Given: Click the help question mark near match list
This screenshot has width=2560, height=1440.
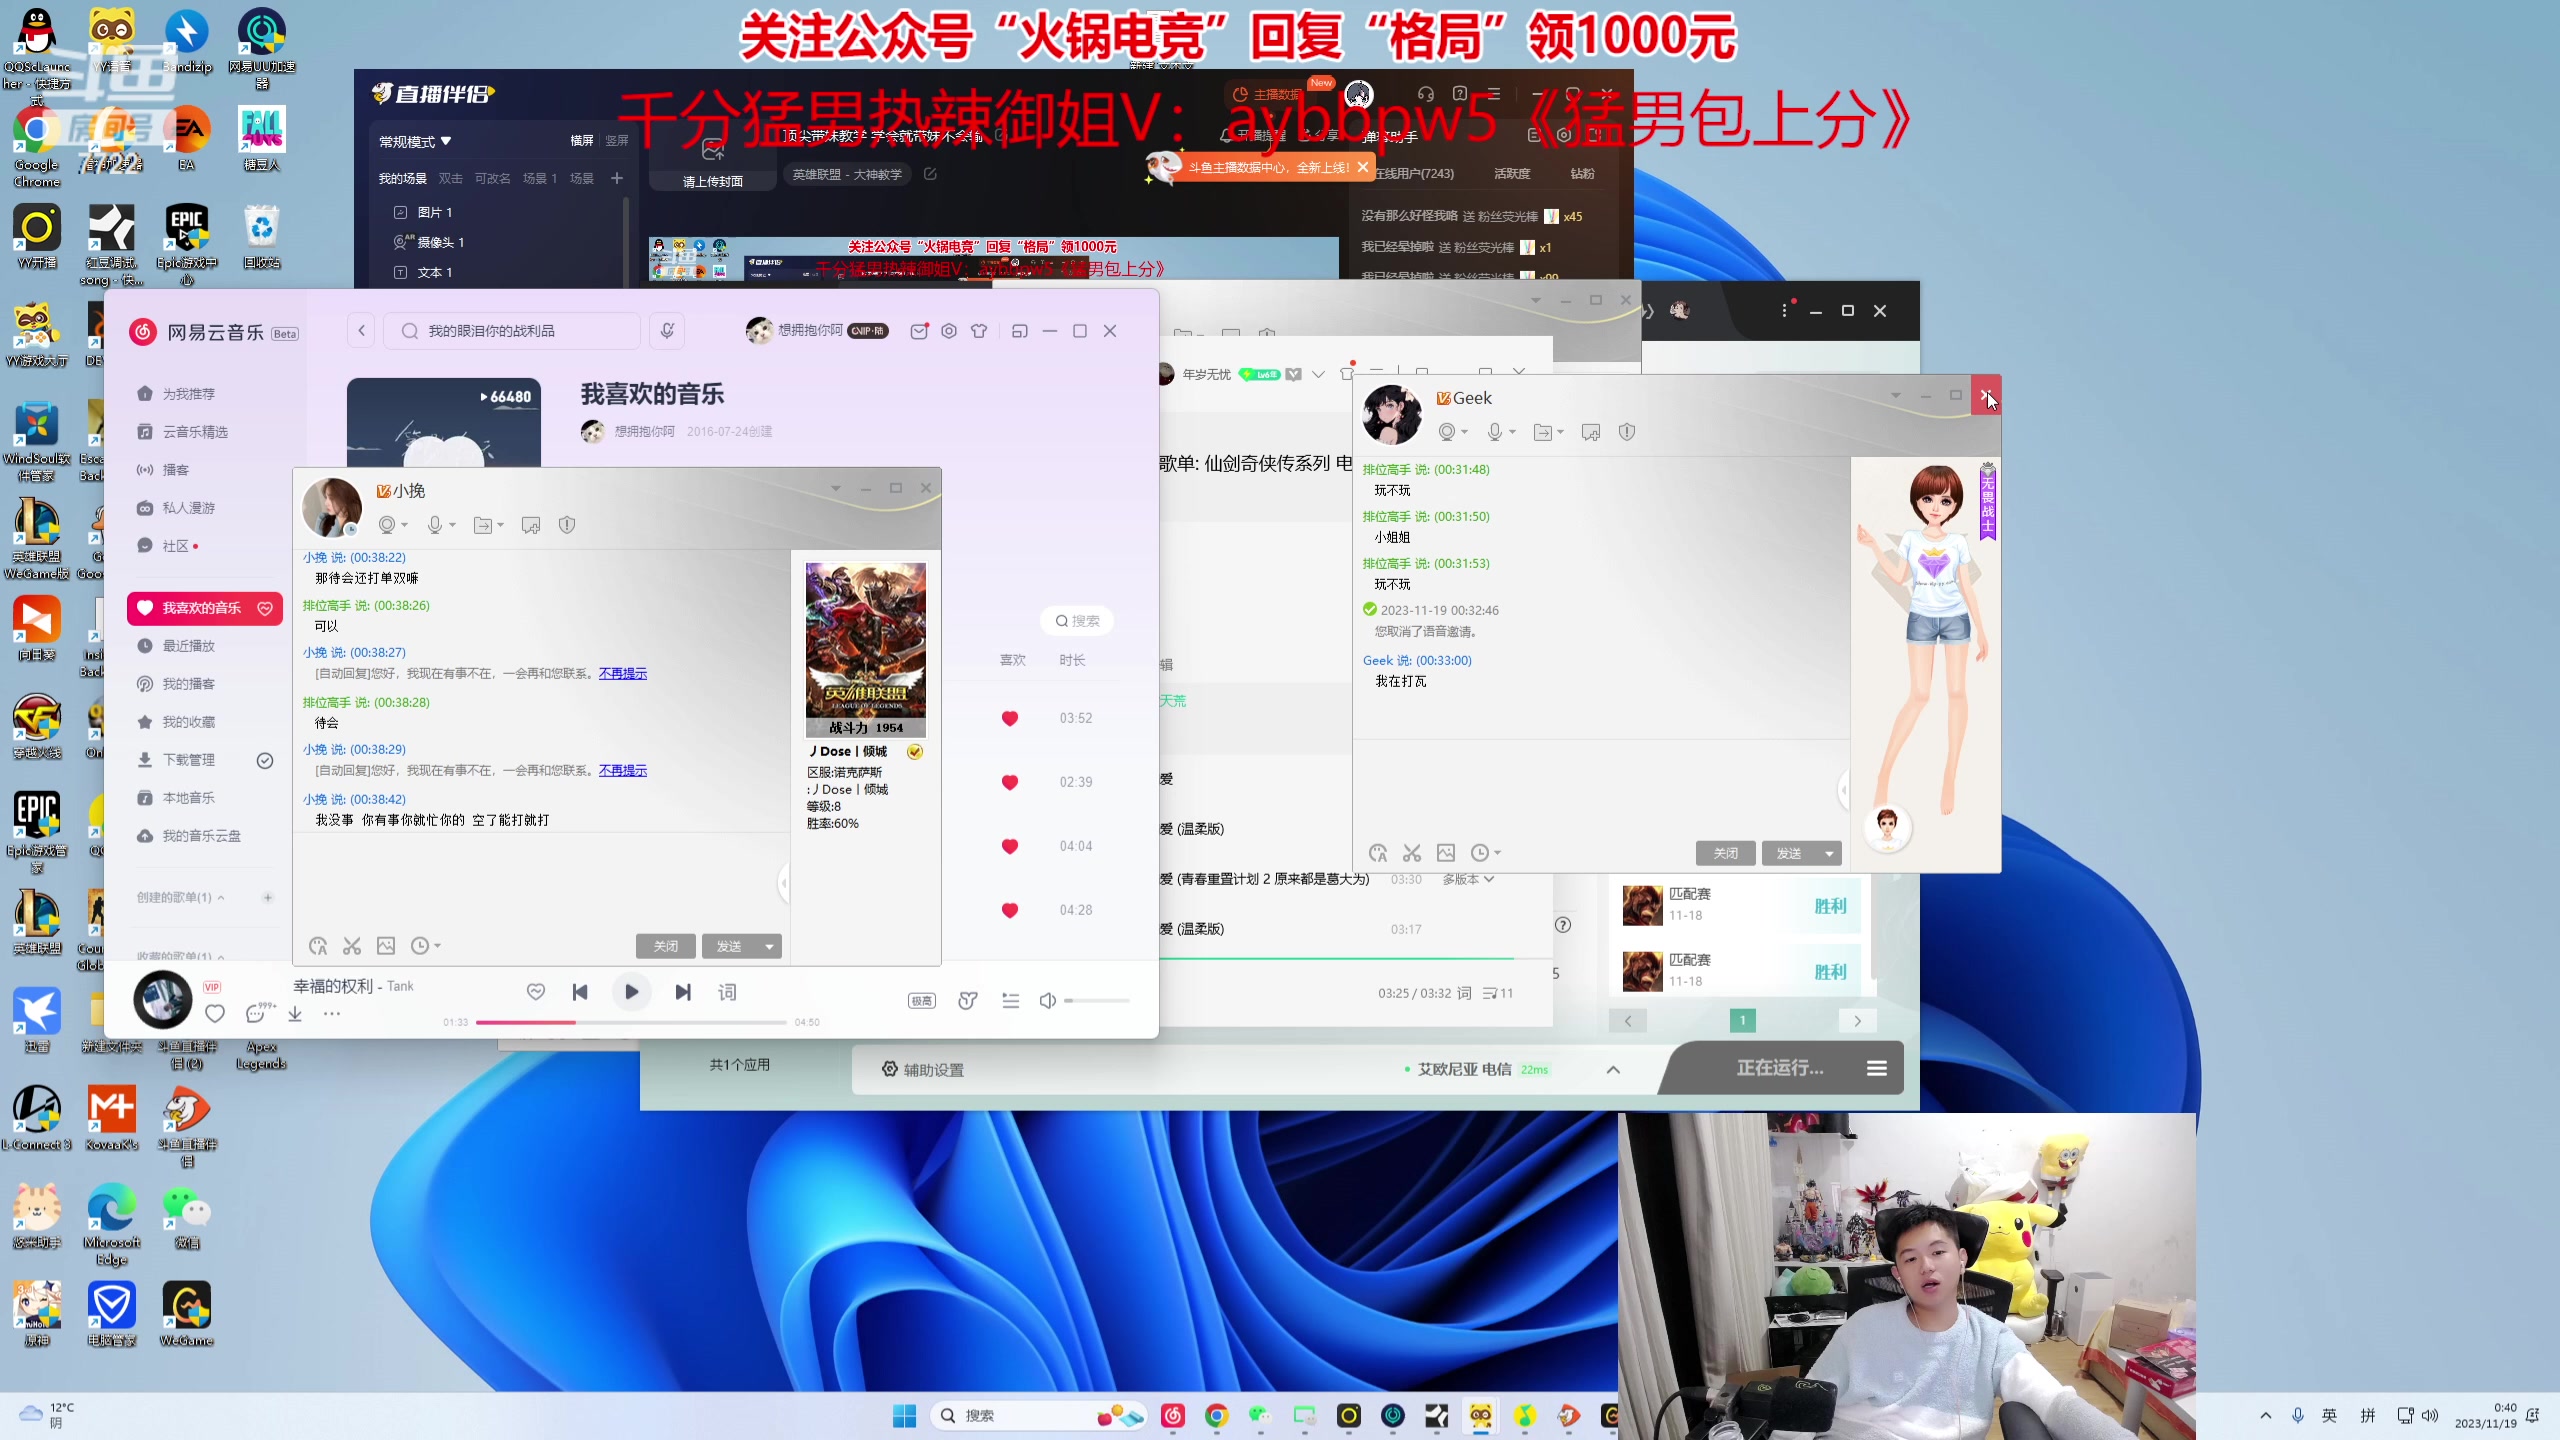Looking at the screenshot, I should point(1563,925).
